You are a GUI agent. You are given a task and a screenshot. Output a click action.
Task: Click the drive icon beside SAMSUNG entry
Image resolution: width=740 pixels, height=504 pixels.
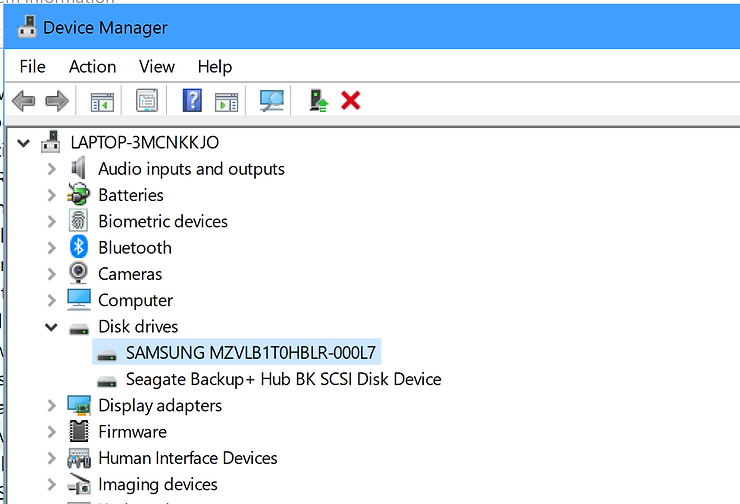pyautogui.click(x=107, y=355)
